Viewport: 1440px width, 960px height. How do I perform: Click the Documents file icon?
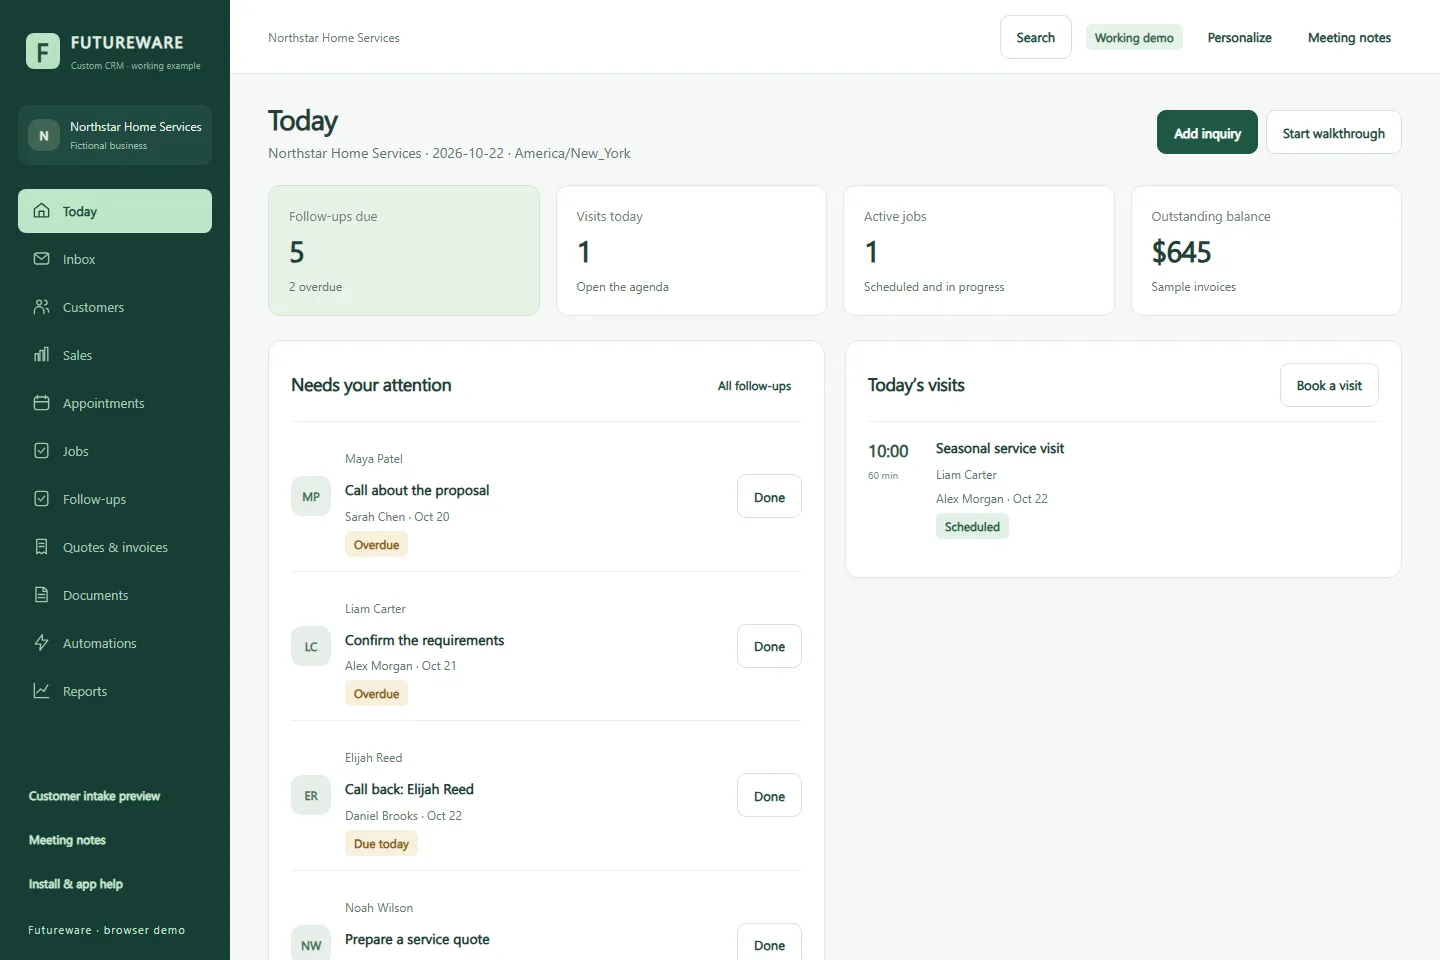pos(41,595)
